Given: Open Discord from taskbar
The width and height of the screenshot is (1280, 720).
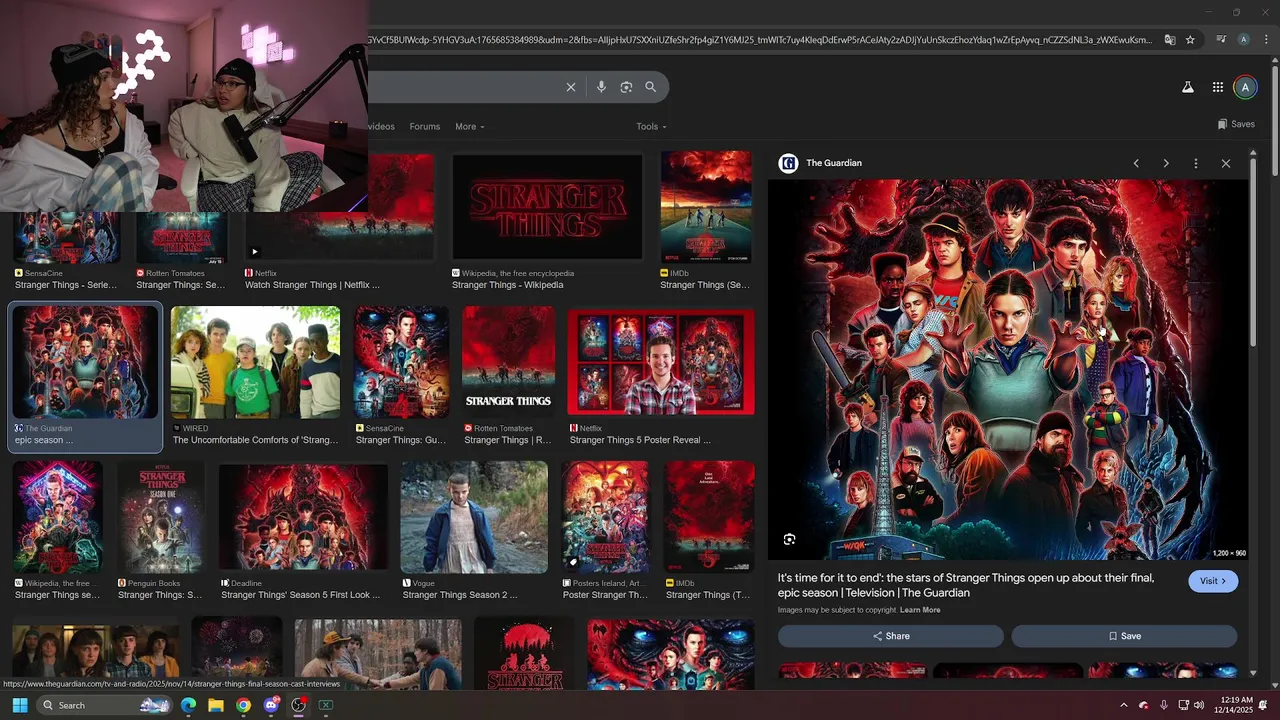Looking at the screenshot, I should pyautogui.click(x=271, y=705).
